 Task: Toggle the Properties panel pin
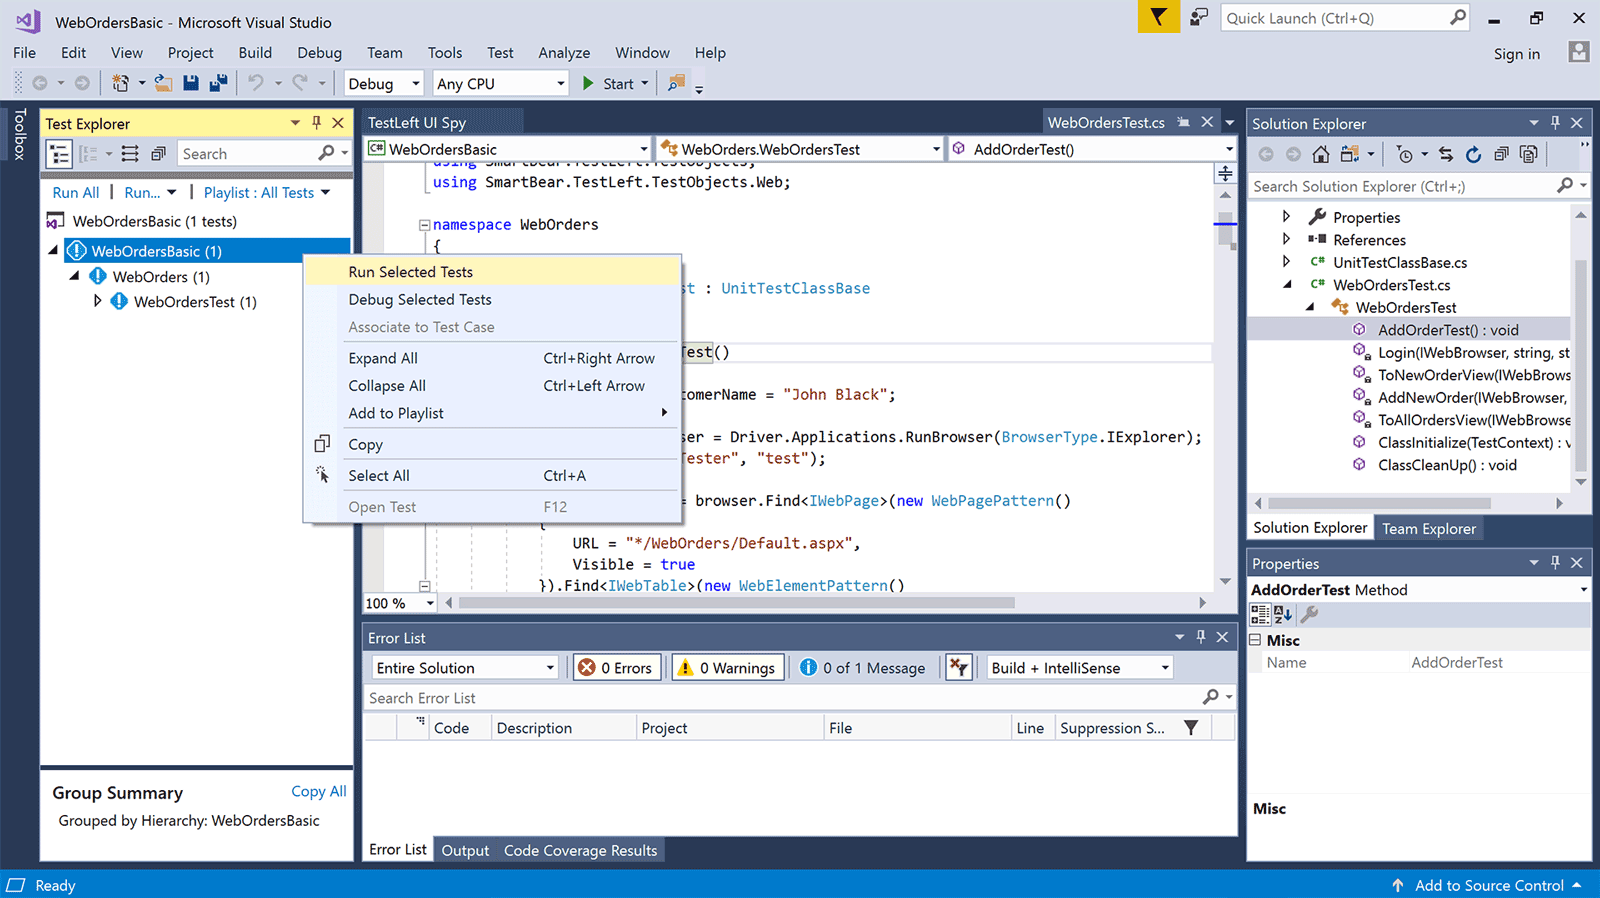click(1555, 563)
